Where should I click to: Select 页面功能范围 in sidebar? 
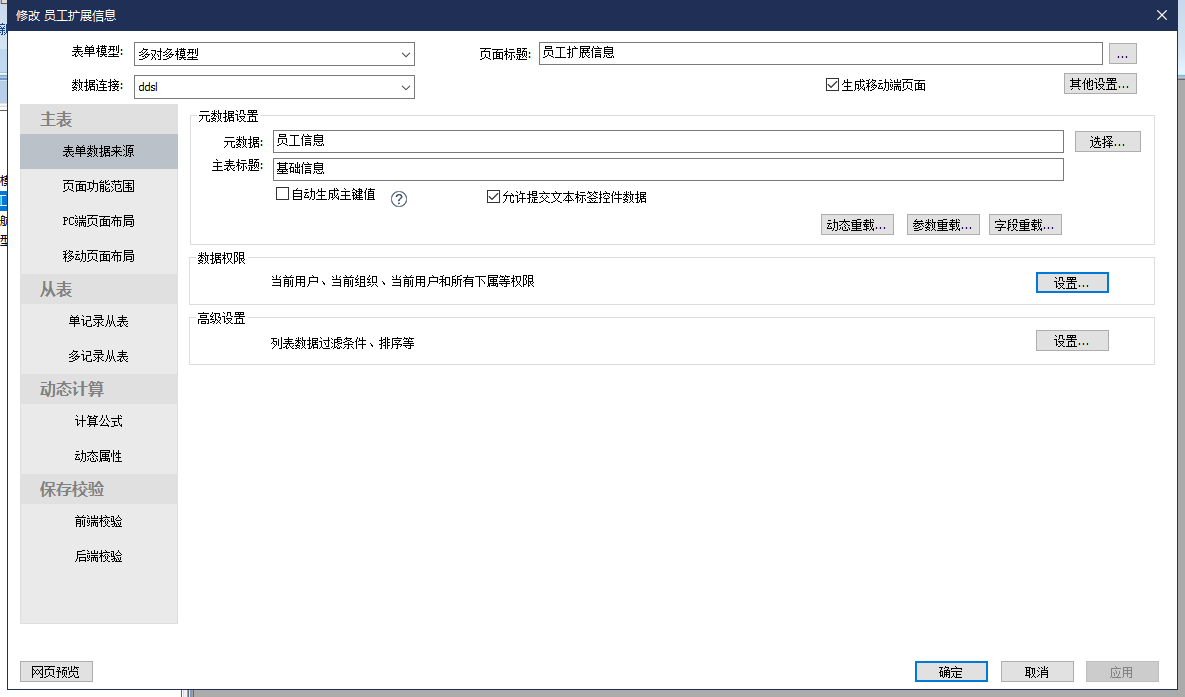tap(98, 186)
